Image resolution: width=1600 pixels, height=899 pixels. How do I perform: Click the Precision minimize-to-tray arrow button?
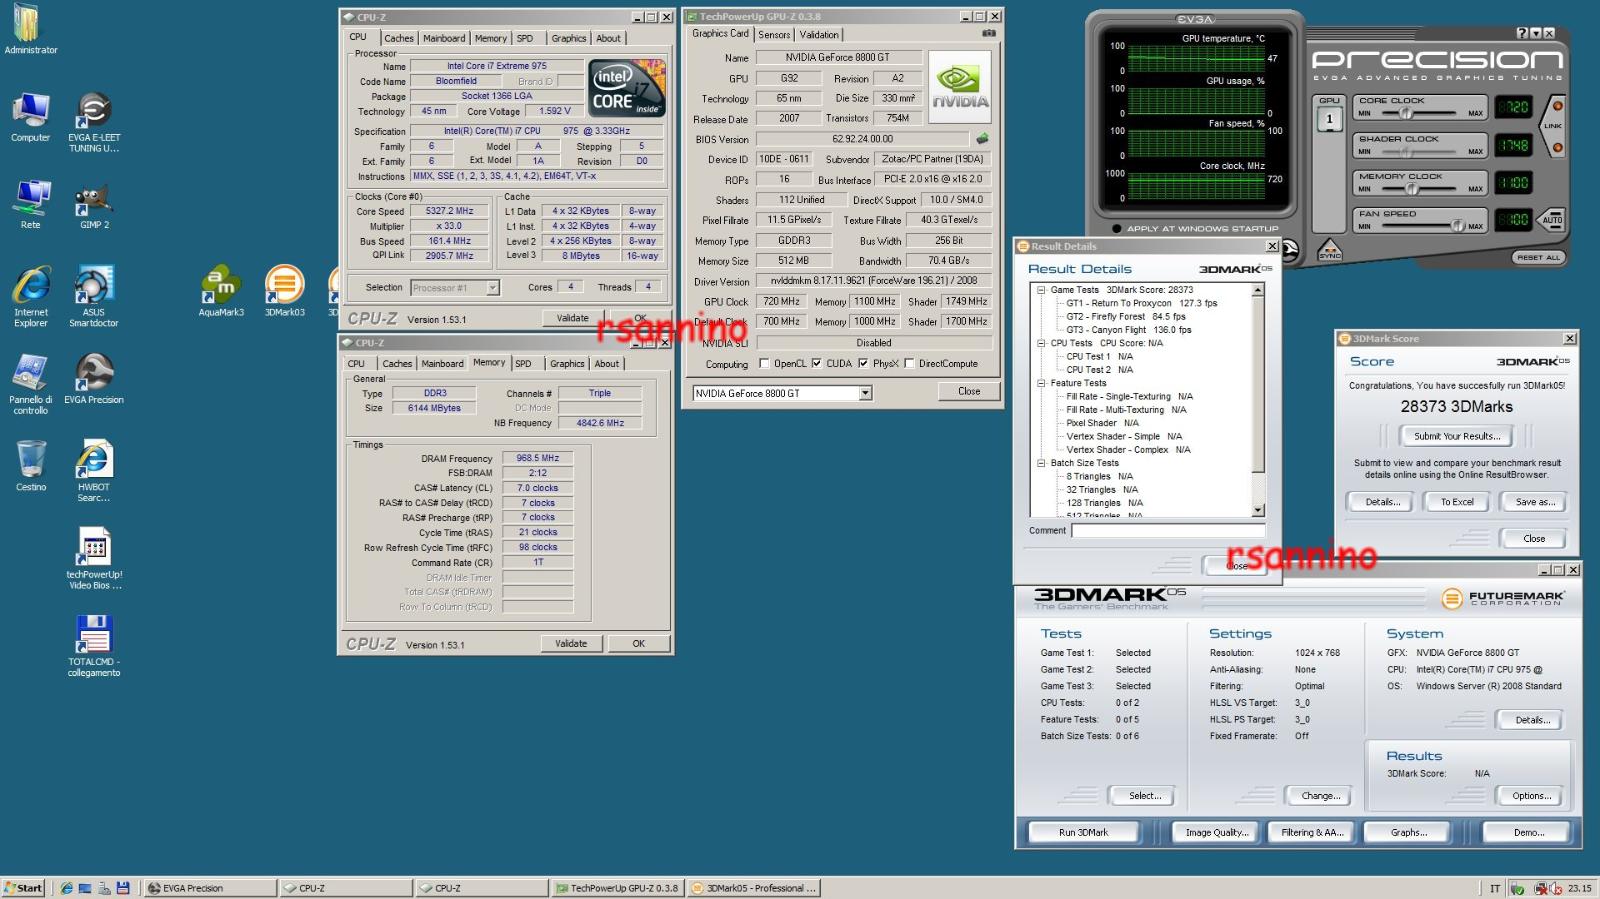1535,33
